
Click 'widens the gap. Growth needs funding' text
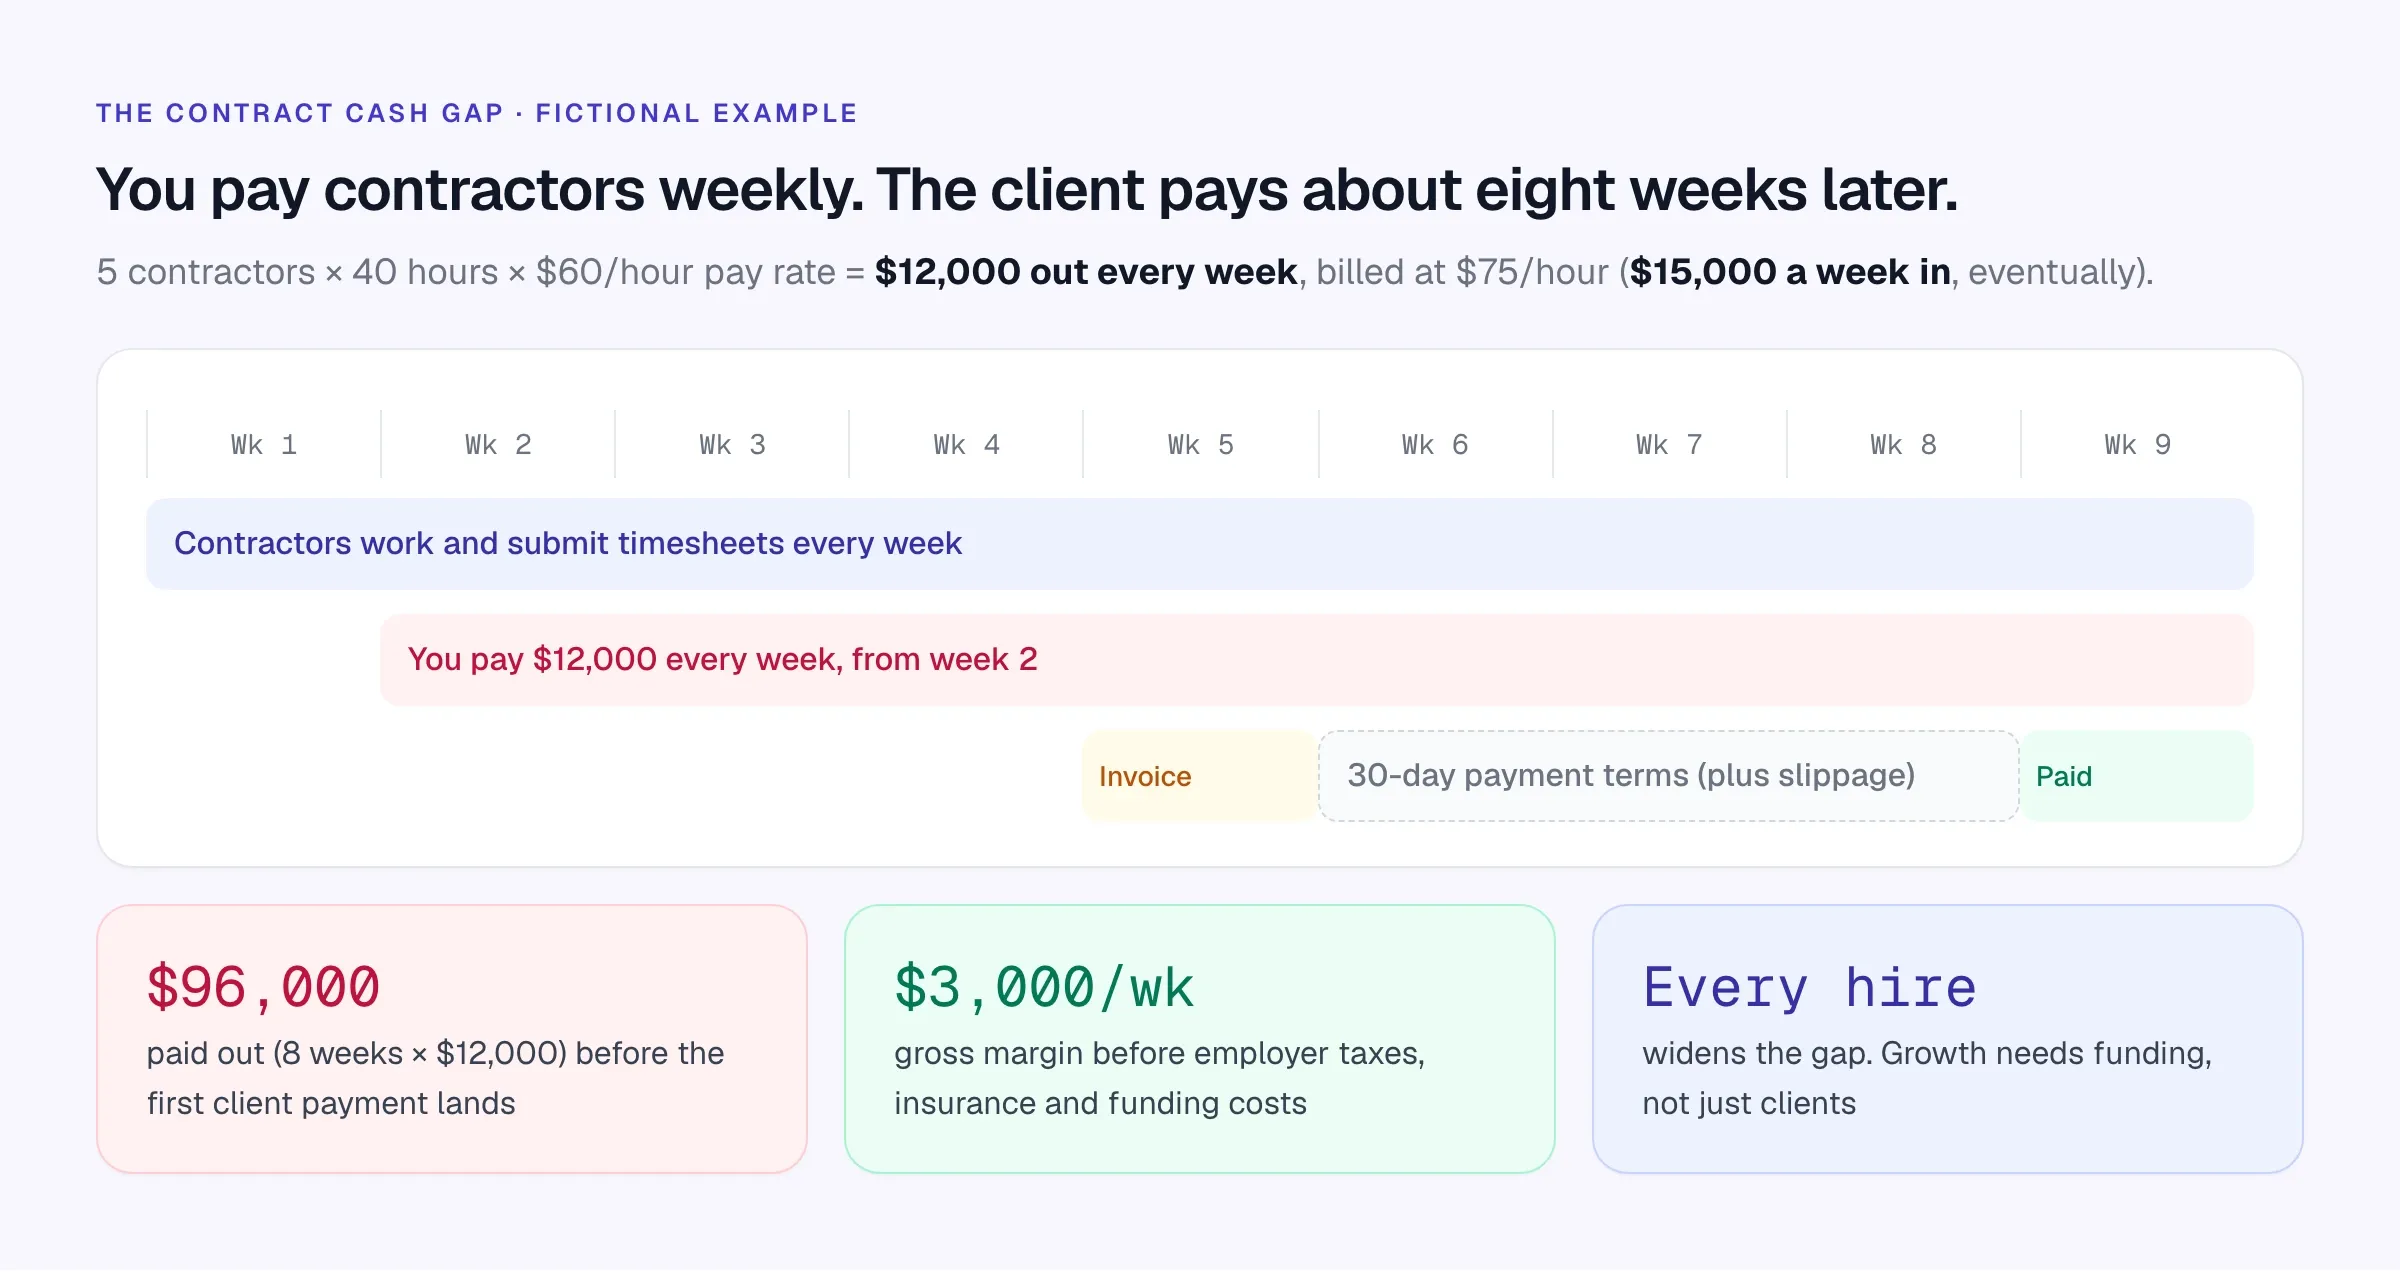pyautogui.click(x=1927, y=1078)
